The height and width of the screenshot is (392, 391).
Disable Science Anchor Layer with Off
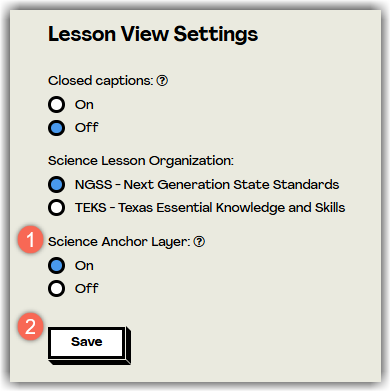pos(56,289)
